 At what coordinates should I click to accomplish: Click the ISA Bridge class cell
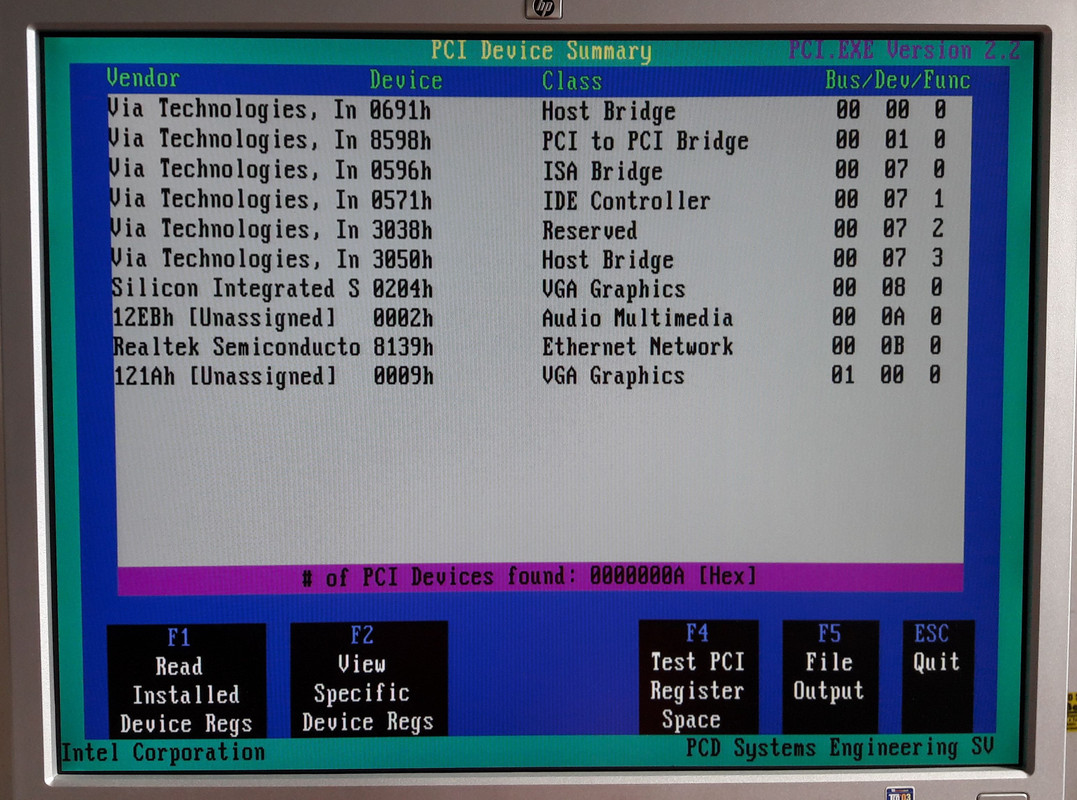(602, 171)
